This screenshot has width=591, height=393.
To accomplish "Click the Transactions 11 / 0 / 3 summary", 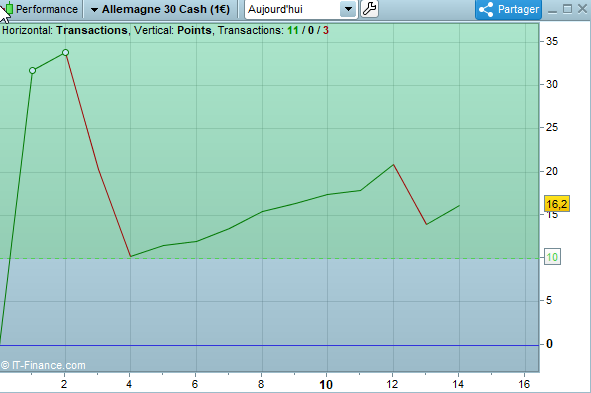I will click(273, 31).
